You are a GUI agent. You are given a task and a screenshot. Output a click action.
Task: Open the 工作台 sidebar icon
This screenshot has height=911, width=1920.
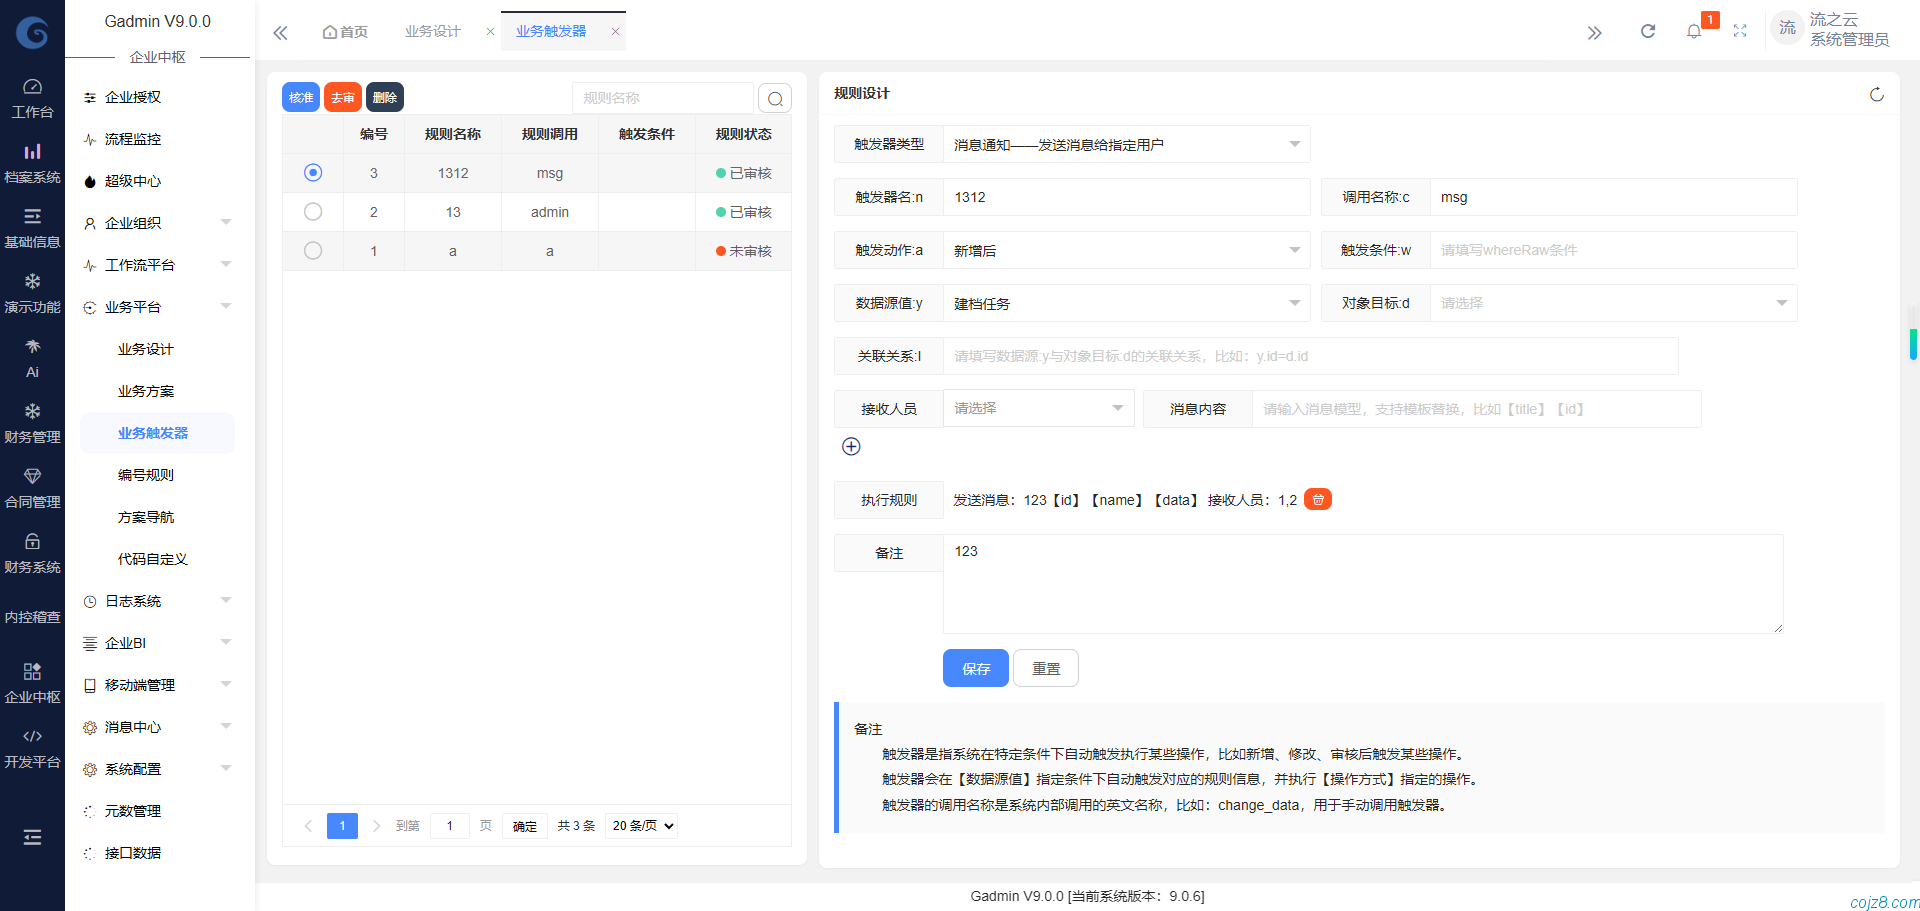click(x=32, y=94)
